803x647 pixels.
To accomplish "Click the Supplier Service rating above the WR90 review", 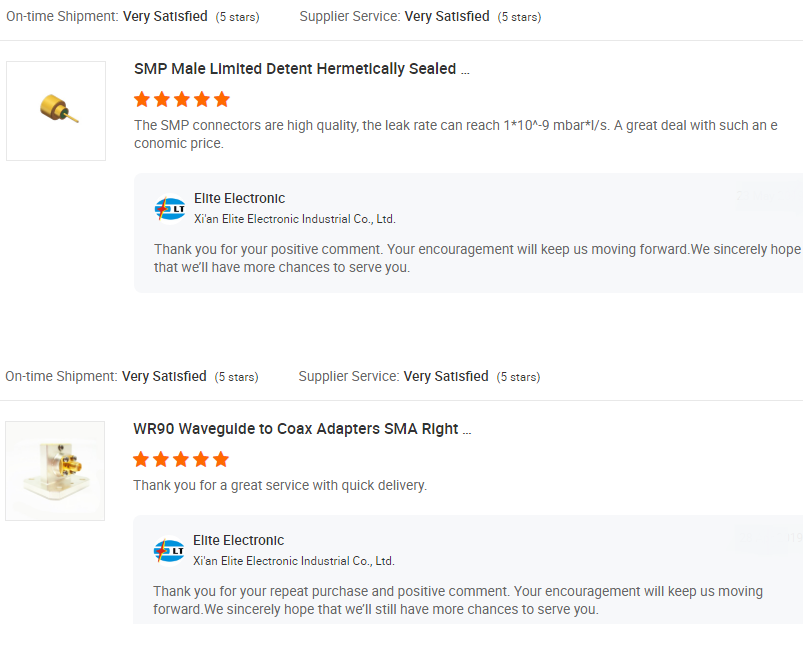I will (x=446, y=377).
